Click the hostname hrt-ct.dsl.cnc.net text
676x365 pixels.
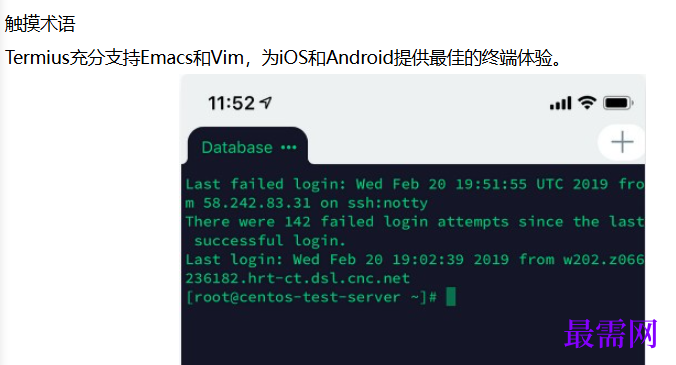329,278
